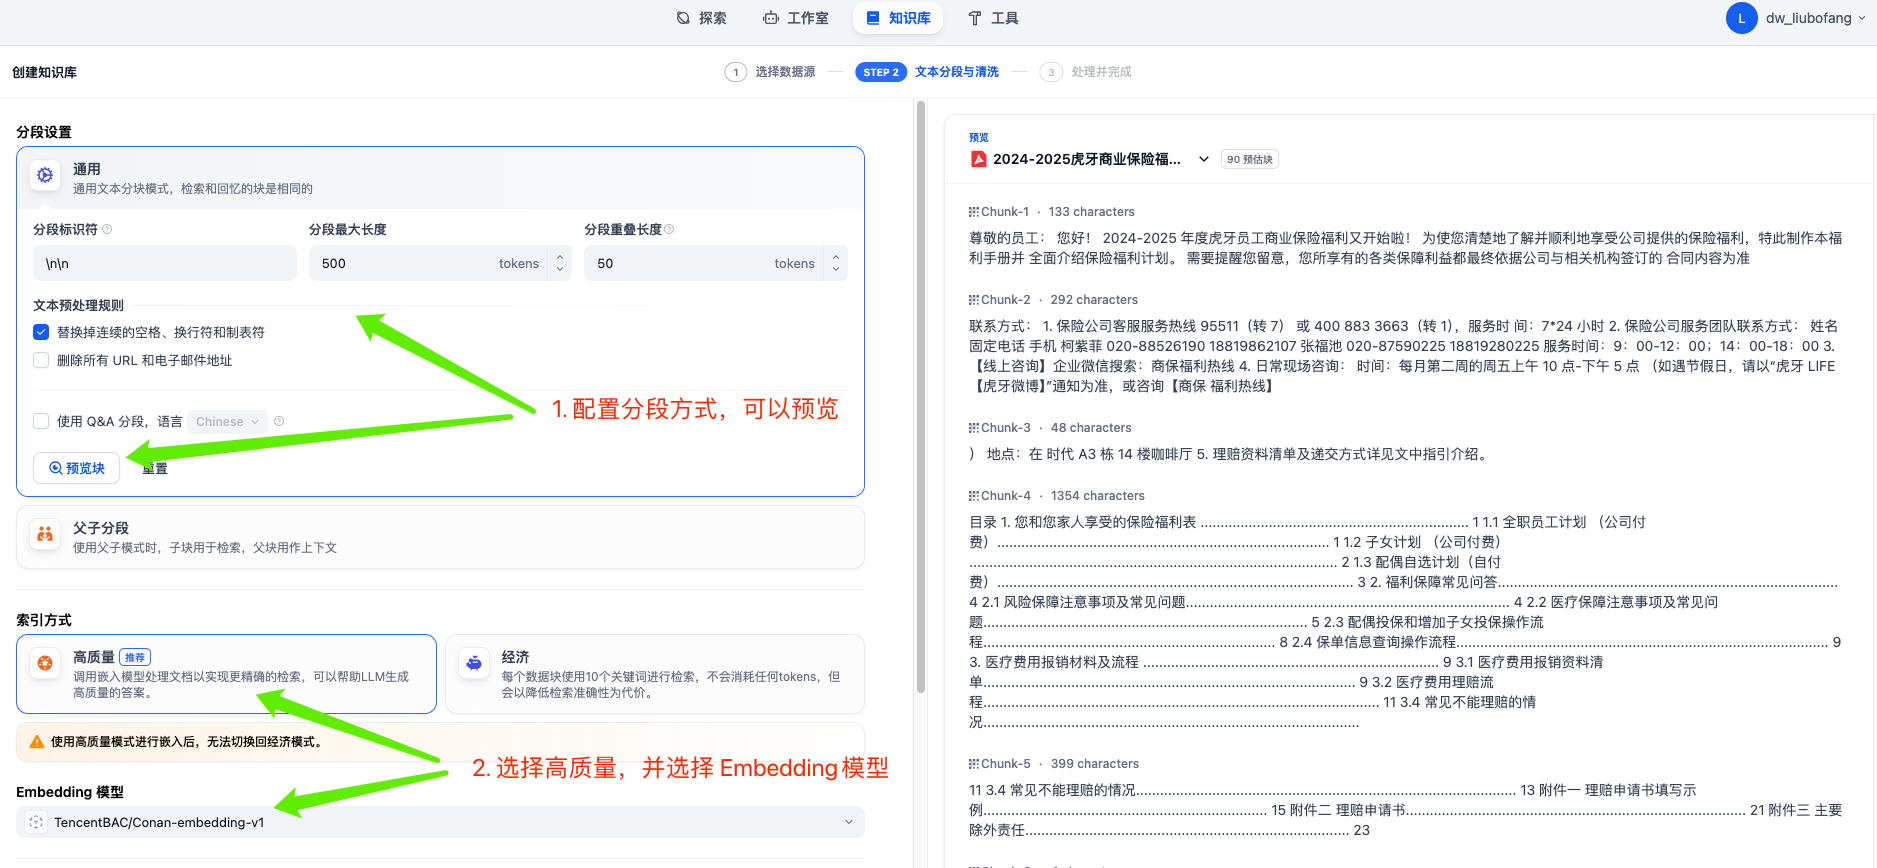Click the help icon beside 分段重叠长度
Viewport: 1877px width, 868px height.
pyautogui.click(x=670, y=229)
